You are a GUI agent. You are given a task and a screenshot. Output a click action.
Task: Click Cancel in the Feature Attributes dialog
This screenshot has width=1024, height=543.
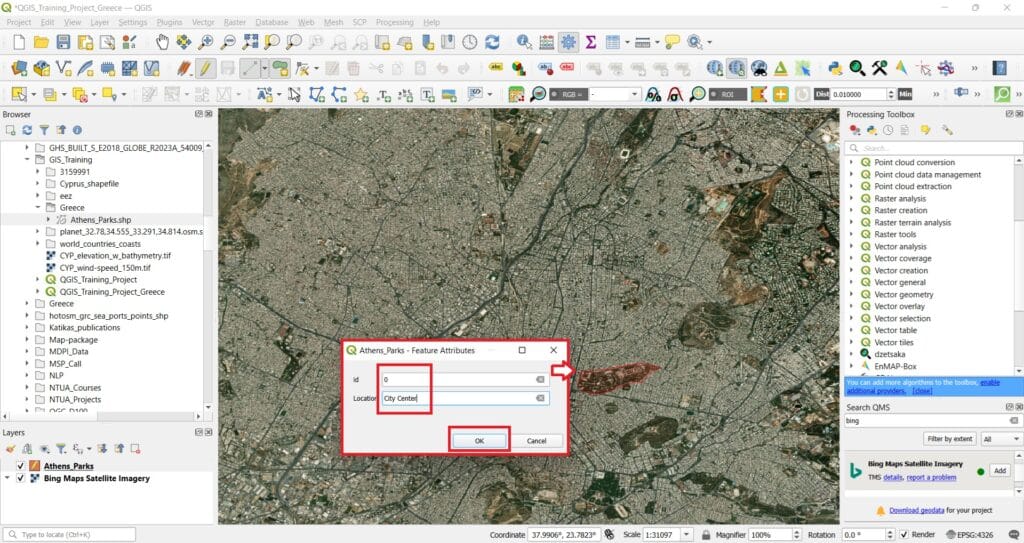(536, 441)
